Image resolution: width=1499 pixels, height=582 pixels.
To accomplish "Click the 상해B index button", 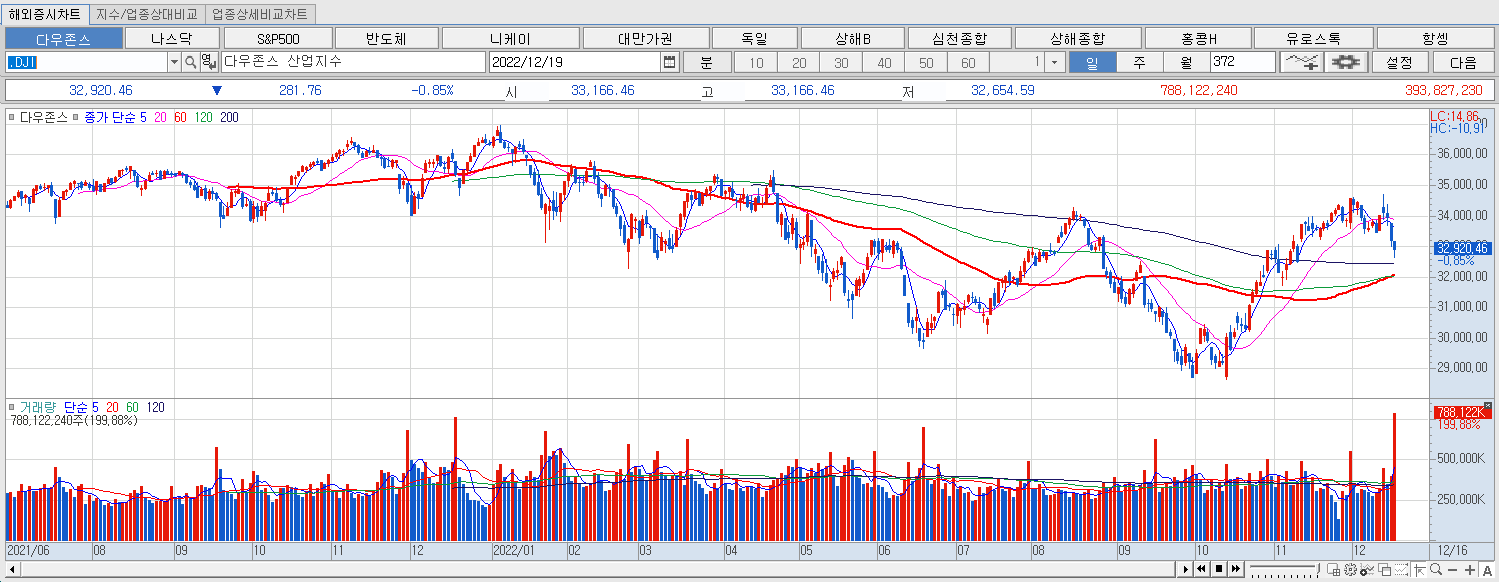I will pos(852,38).
